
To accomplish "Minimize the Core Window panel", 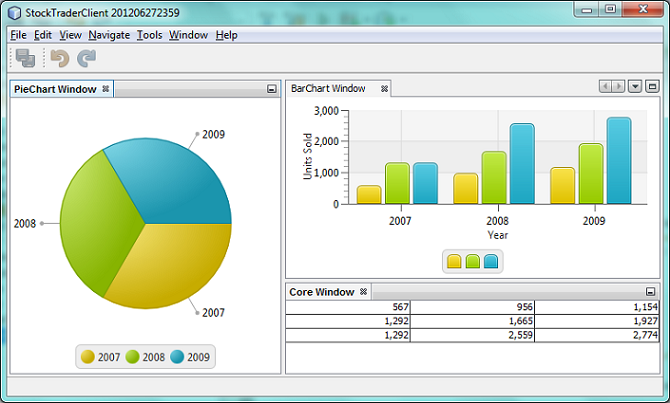I will point(651,292).
